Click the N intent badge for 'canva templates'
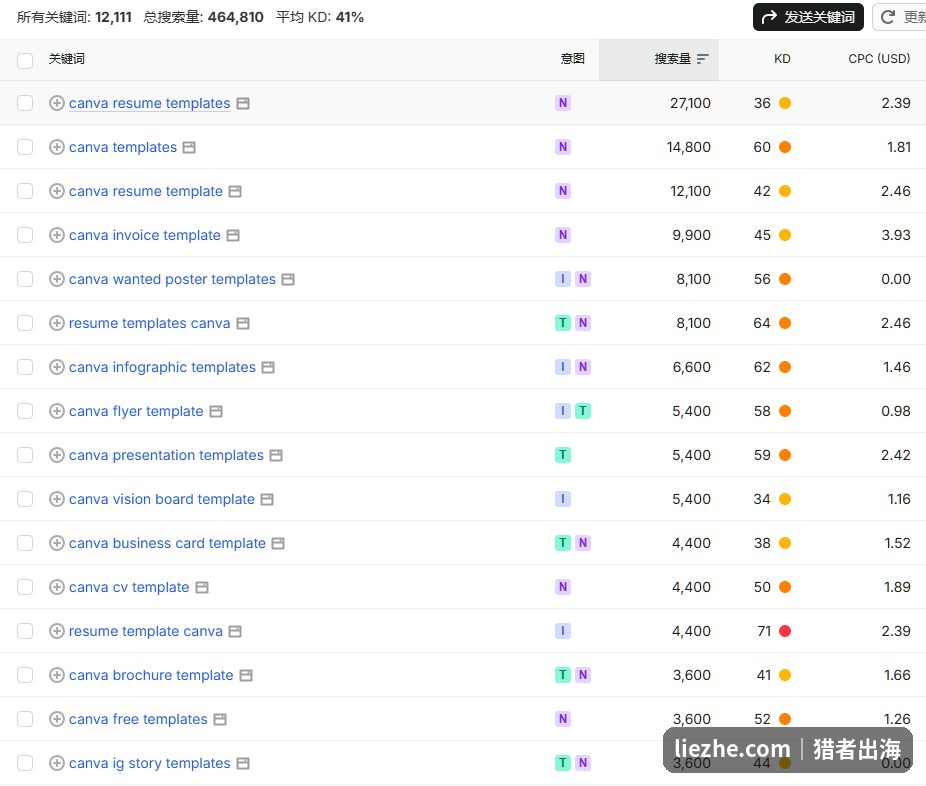Viewport: 926px width, 786px height. (563, 147)
